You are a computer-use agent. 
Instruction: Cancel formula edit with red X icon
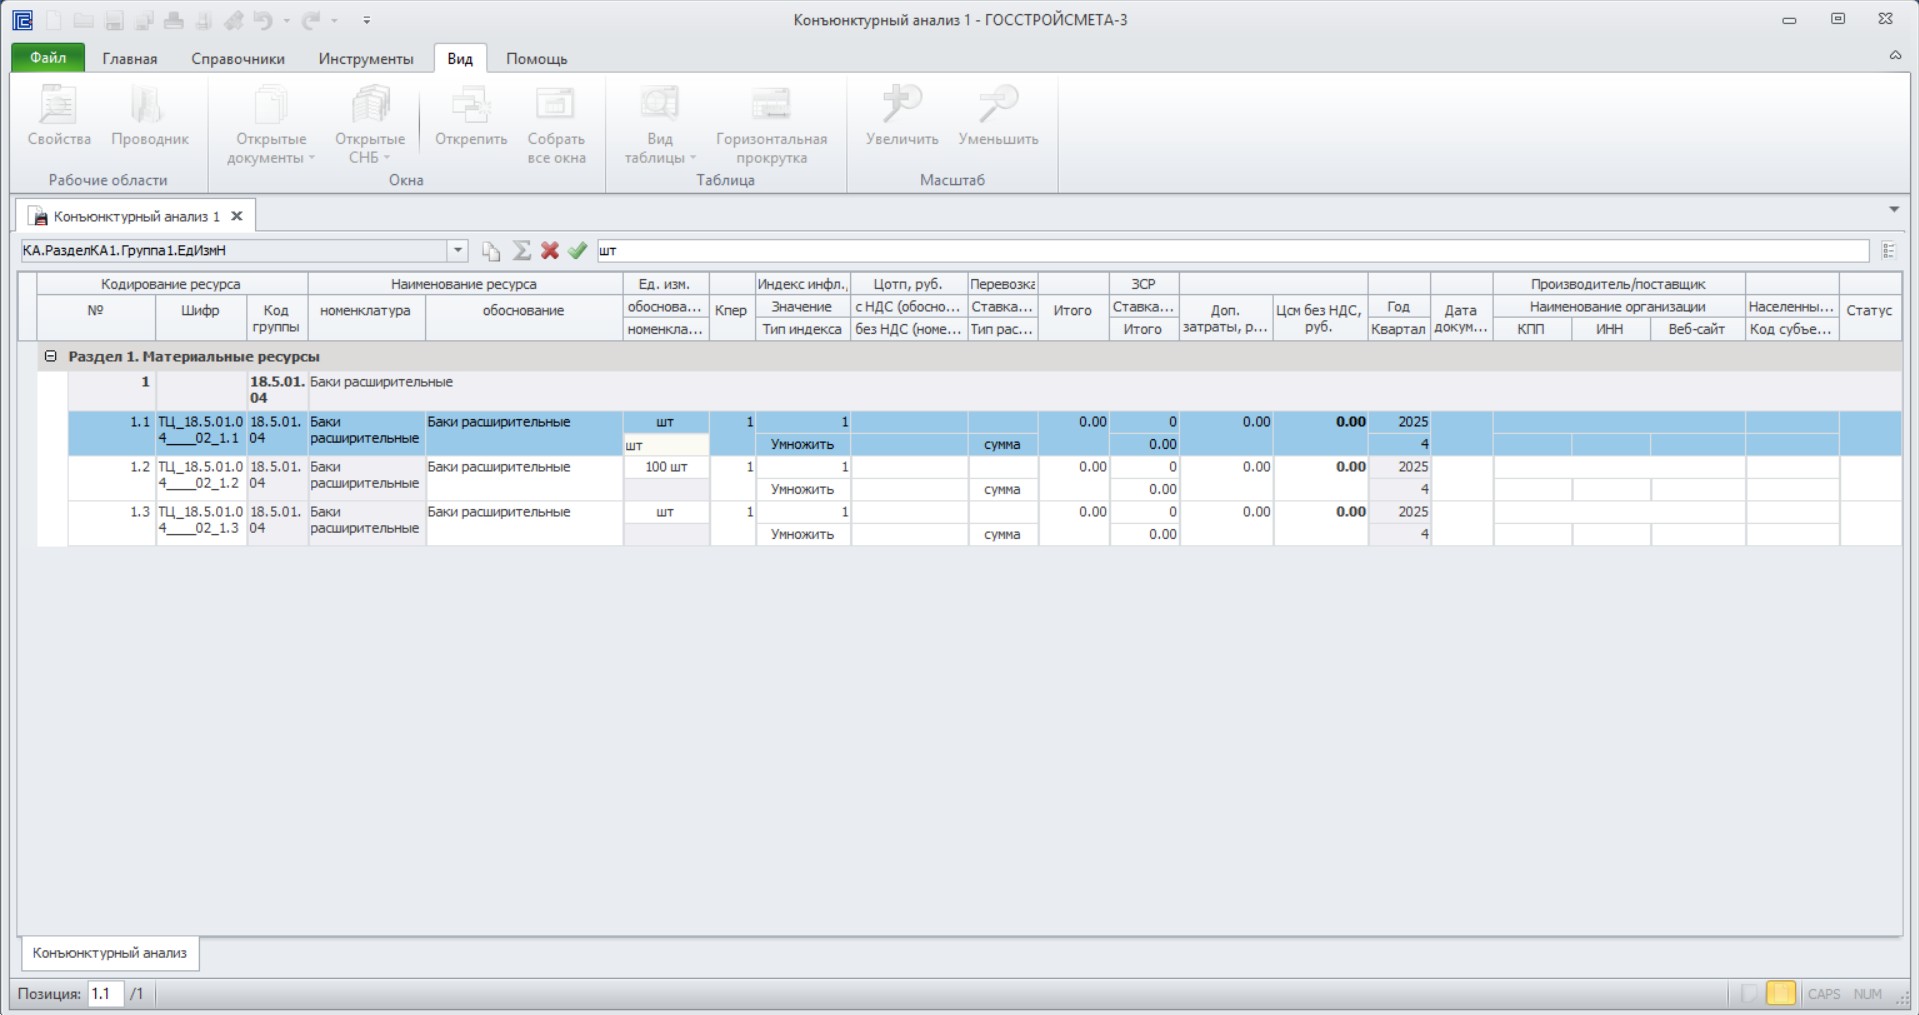[x=549, y=251]
